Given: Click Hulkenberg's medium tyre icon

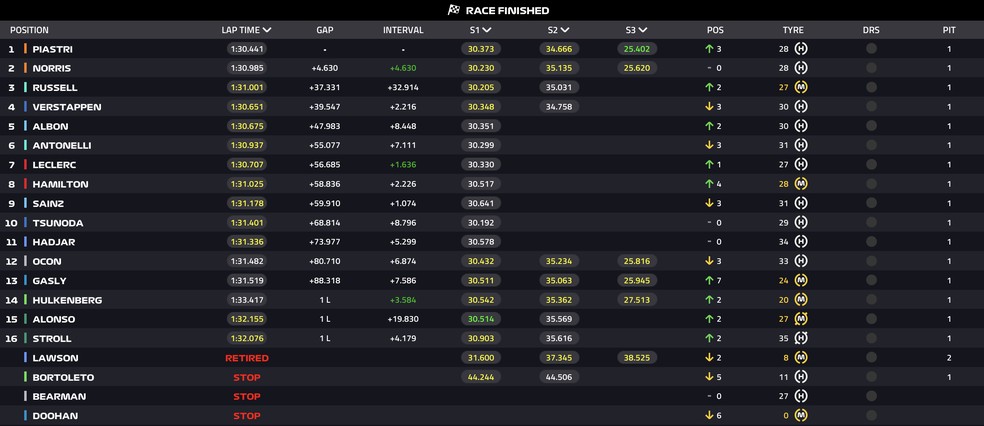Looking at the screenshot, I should pyautogui.click(x=801, y=300).
